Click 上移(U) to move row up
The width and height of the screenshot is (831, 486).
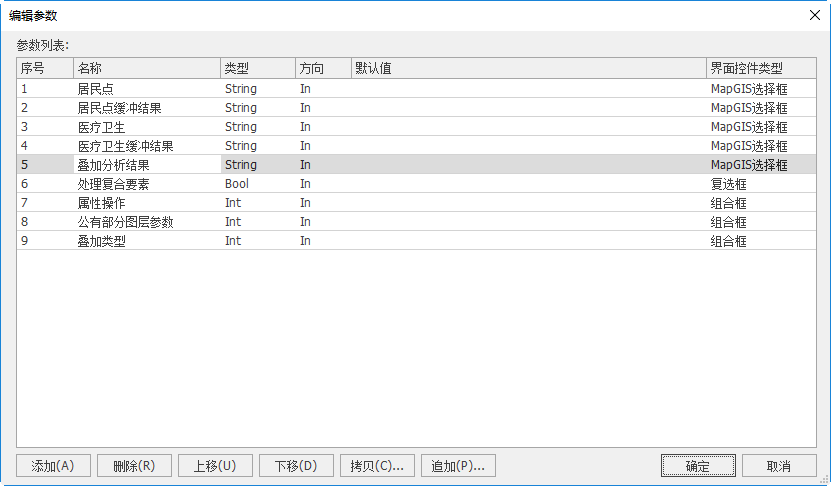click(215, 466)
